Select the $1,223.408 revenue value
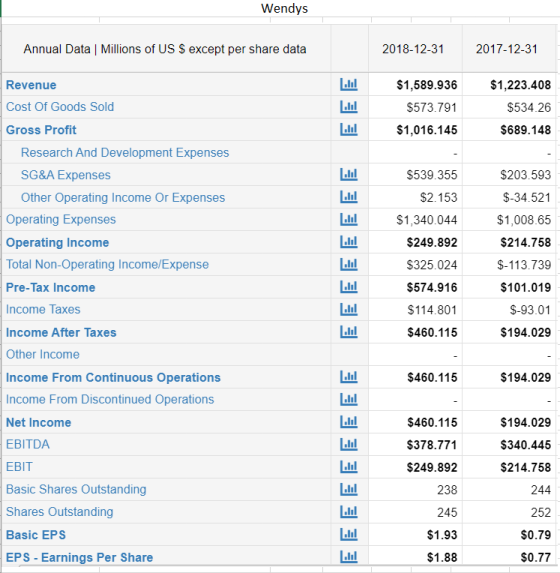Image resolution: width=560 pixels, height=573 pixels. 521,85
